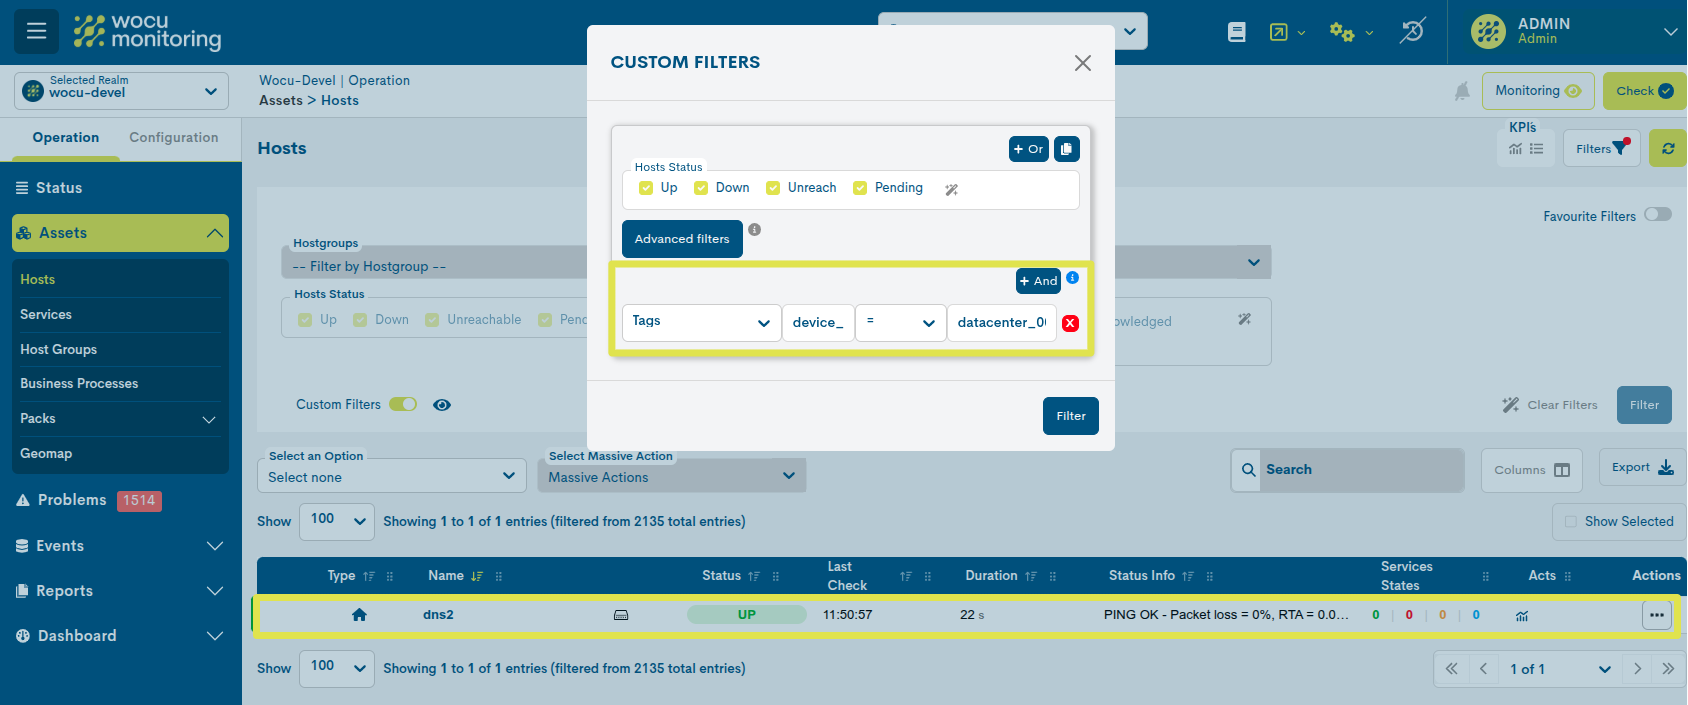Click the eye icon beside Custom Filters
The image size is (1688, 705).
pos(442,405)
